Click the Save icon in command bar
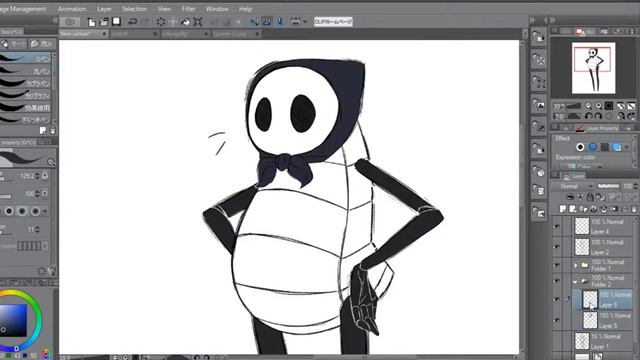Viewport: 640px width, 360px height. 116,22
